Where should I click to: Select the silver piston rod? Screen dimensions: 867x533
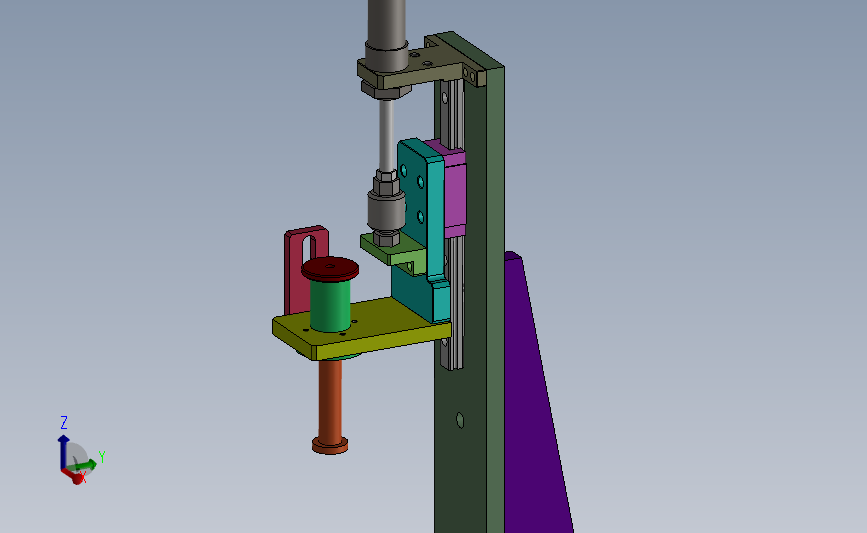coord(387,135)
